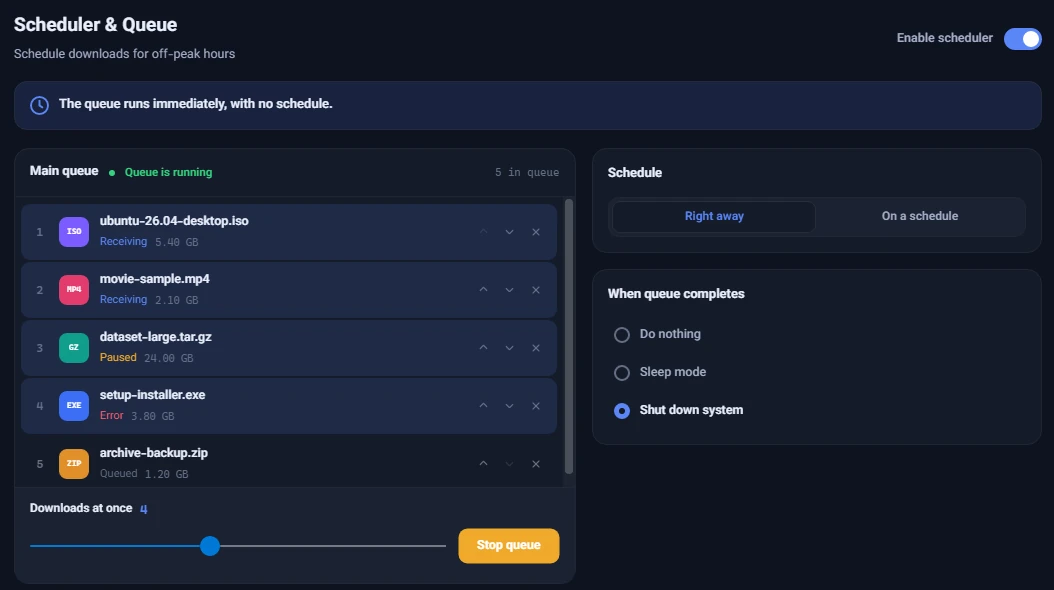
Task: Click the ubuntu-26.04-desktop.iso file name
Action: pyautogui.click(x=174, y=221)
